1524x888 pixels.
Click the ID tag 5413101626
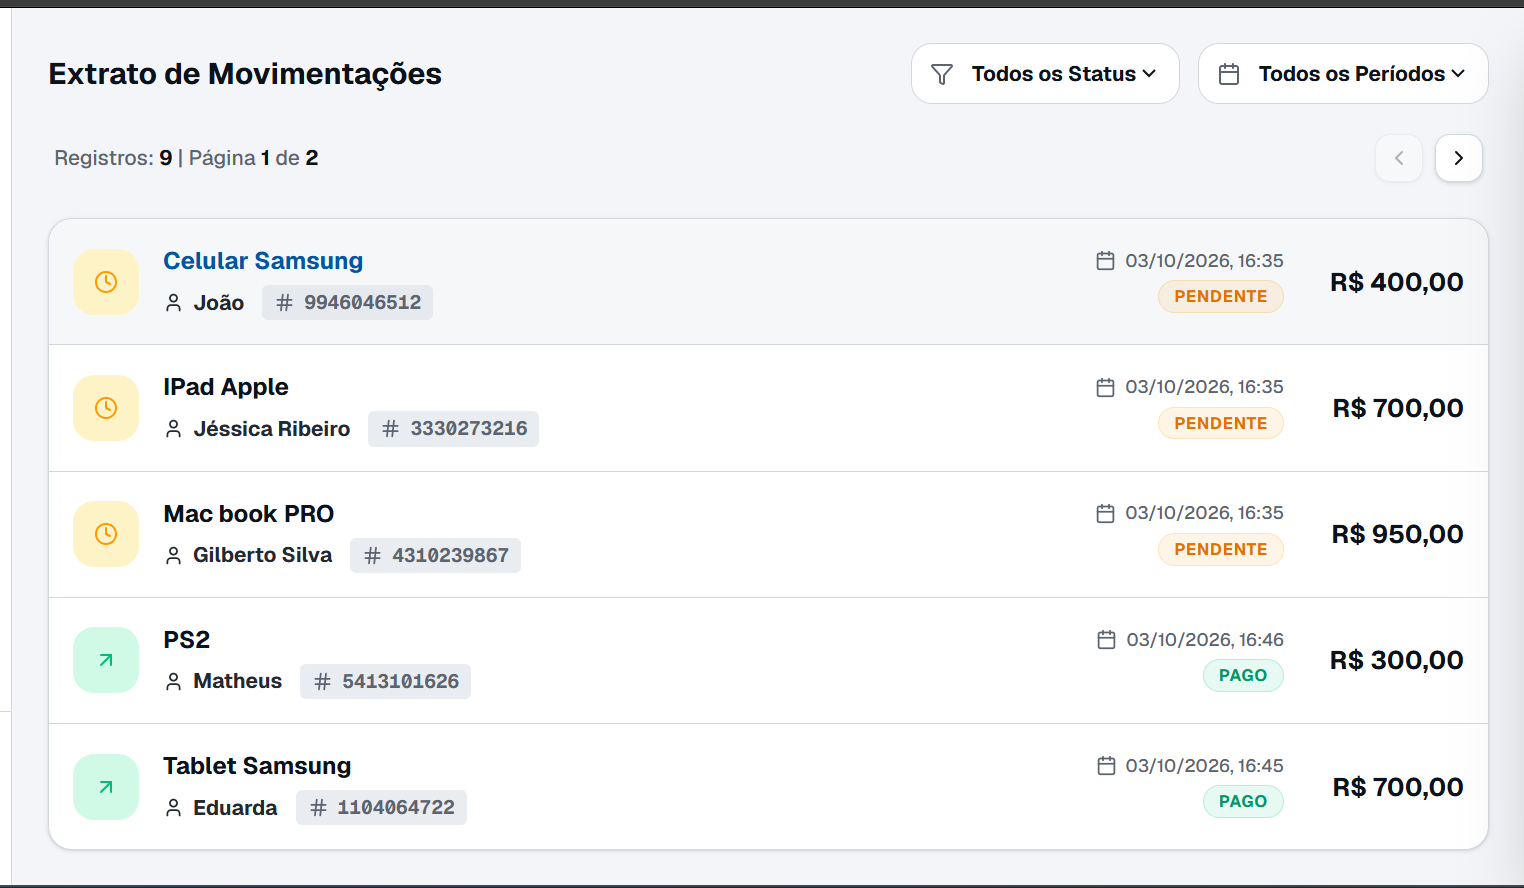coord(386,681)
